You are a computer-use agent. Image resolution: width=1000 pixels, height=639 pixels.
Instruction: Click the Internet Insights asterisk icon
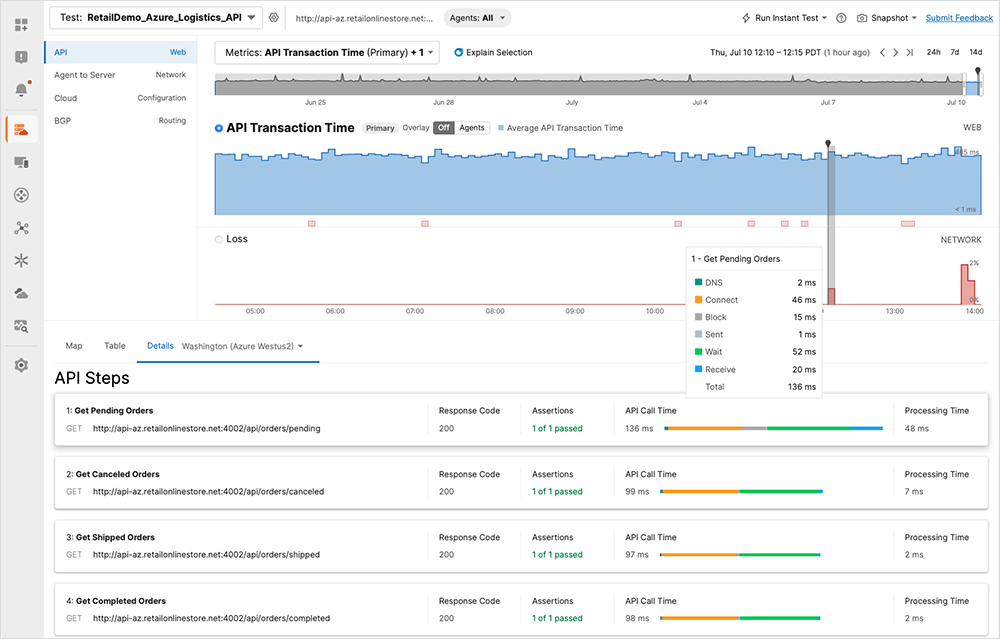pyautogui.click(x=21, y=260)
